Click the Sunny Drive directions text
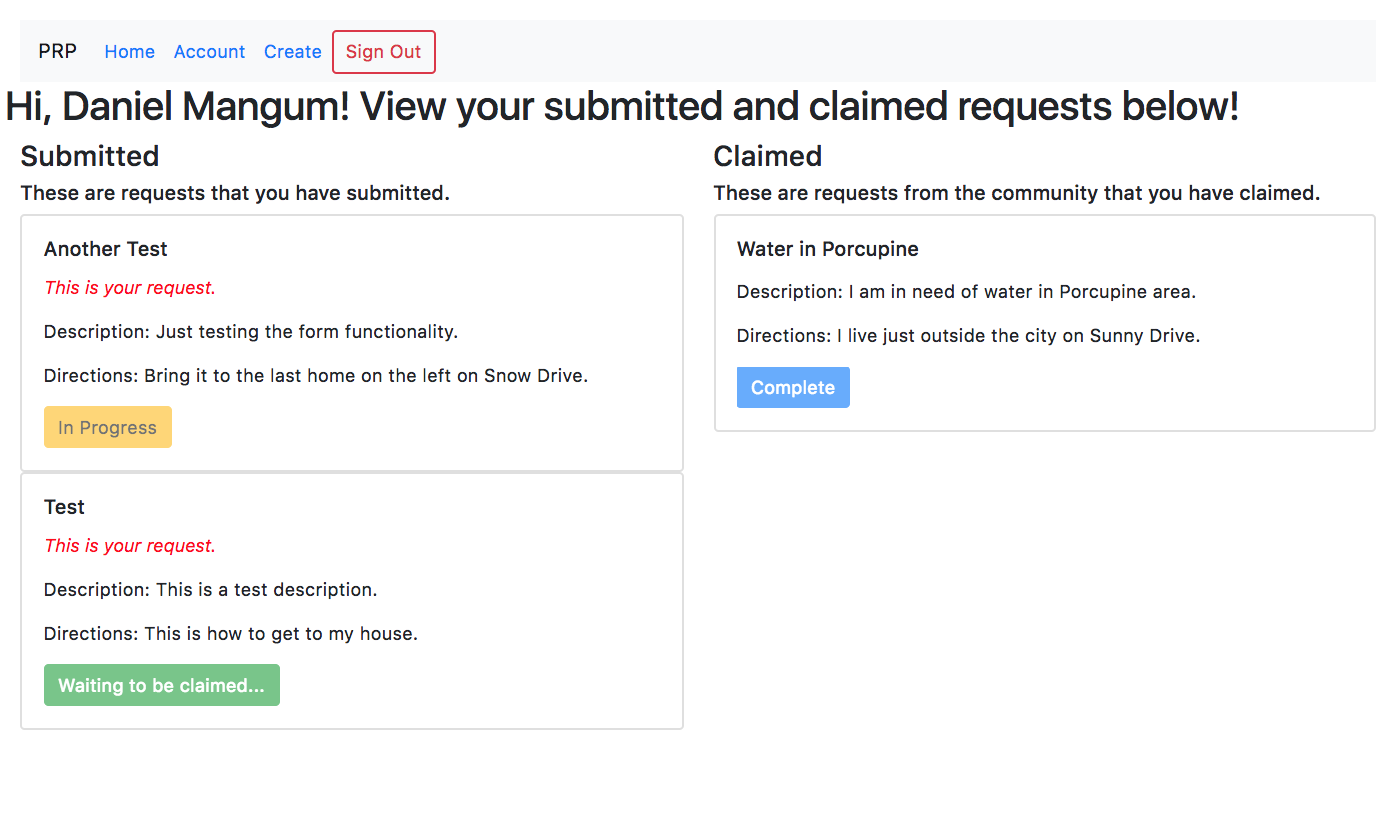This screenshot has width=1396, height=820. click(x=967, y=336)
